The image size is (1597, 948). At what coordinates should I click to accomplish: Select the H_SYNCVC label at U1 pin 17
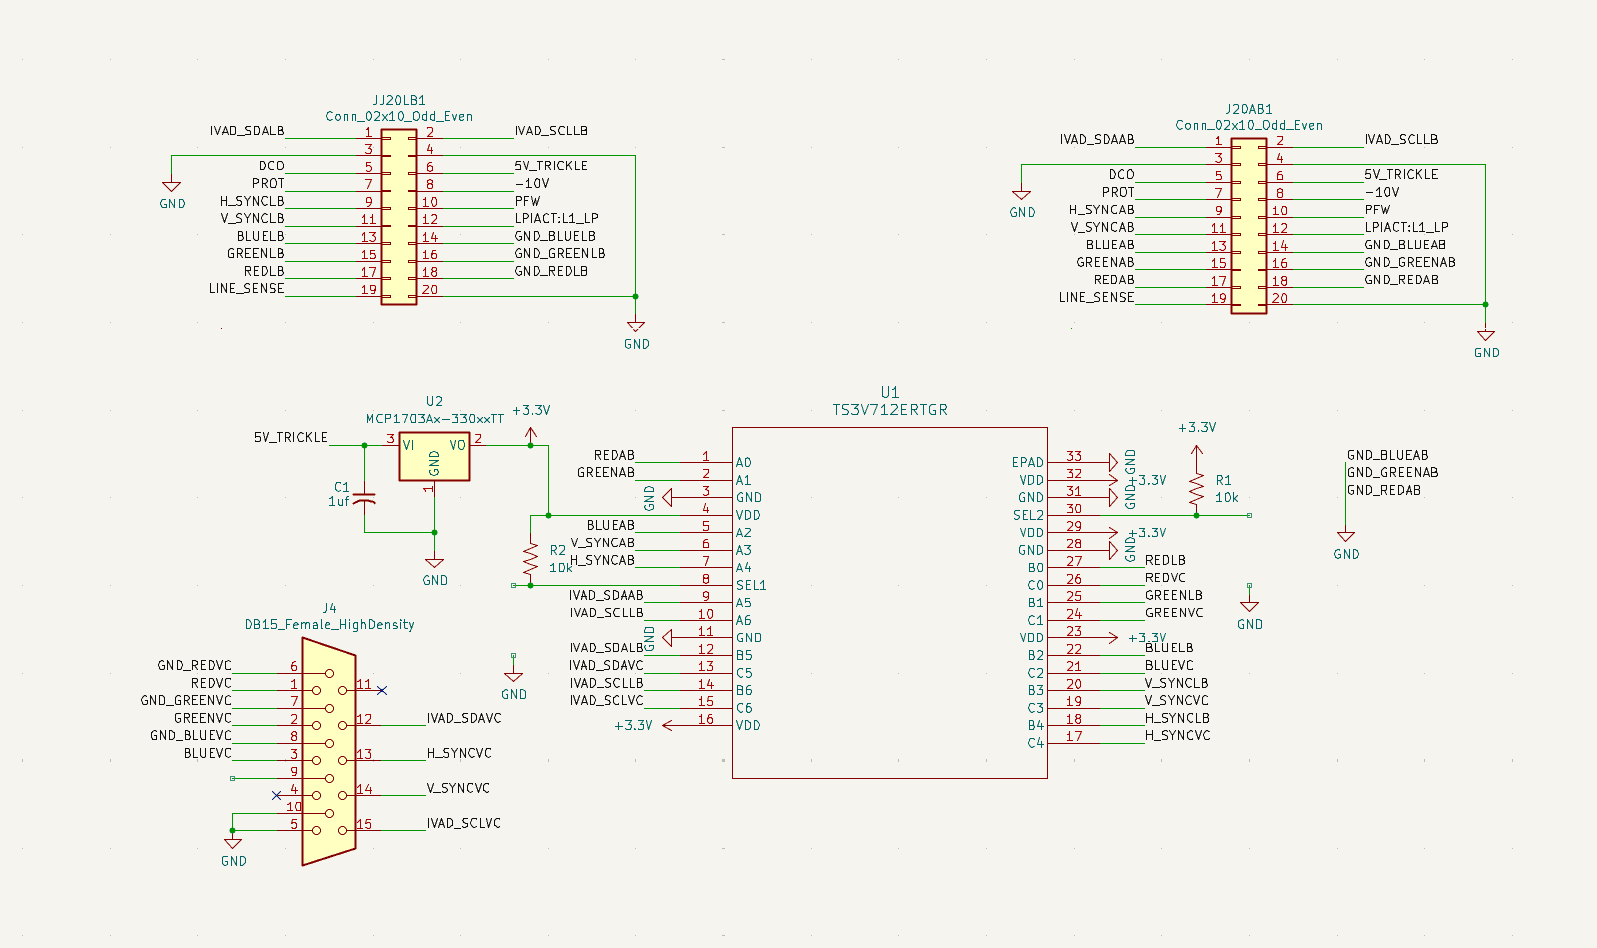pos(1177,735)
